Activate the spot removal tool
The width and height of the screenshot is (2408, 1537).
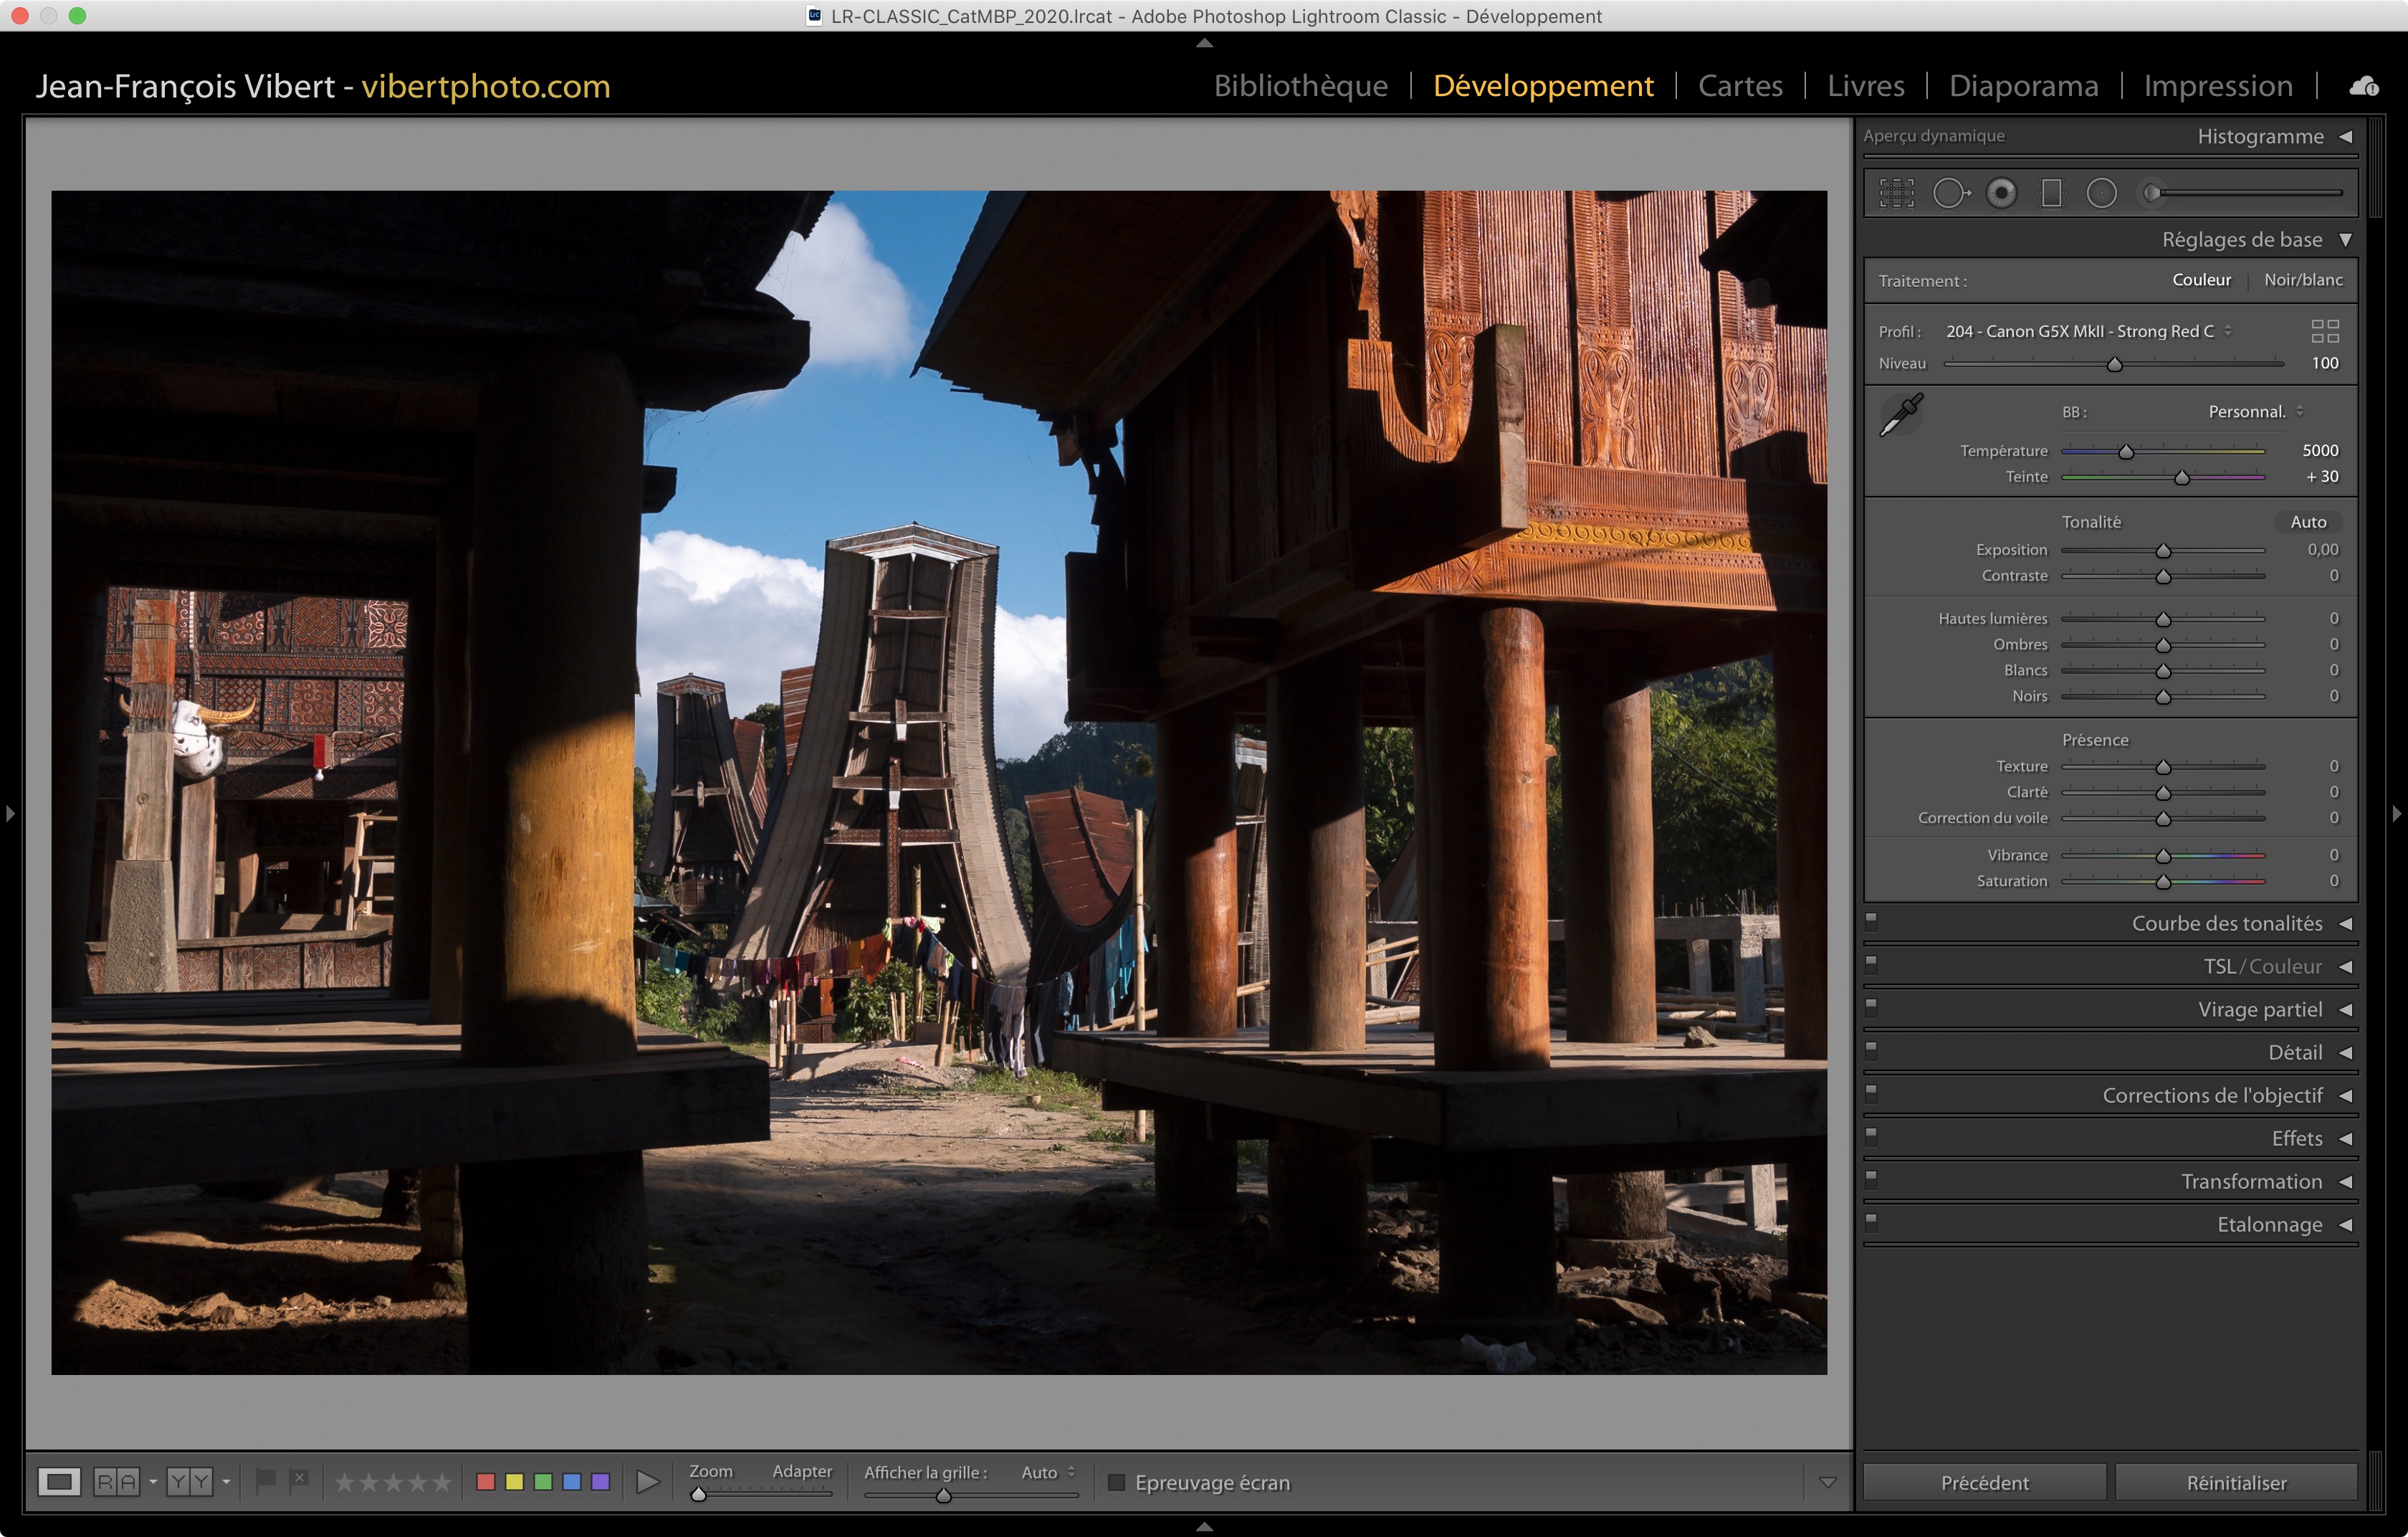coord(1950,193)
